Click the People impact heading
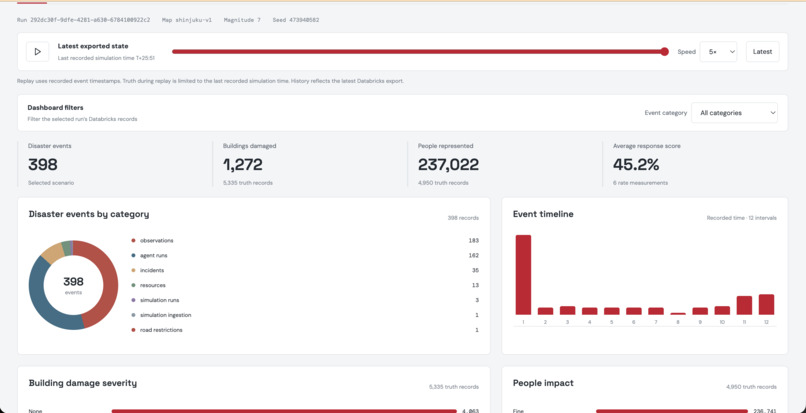 (543, 383)
